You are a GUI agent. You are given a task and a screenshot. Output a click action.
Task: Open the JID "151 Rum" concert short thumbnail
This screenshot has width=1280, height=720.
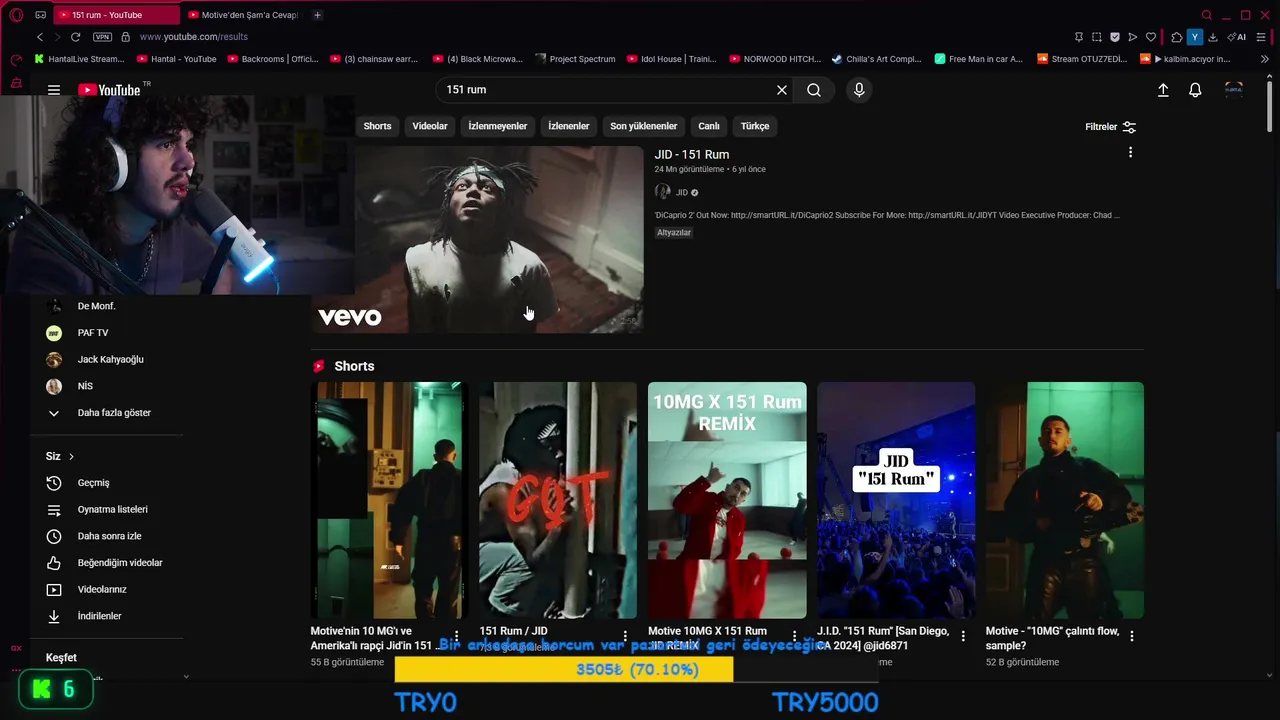(x=896, y=500)
